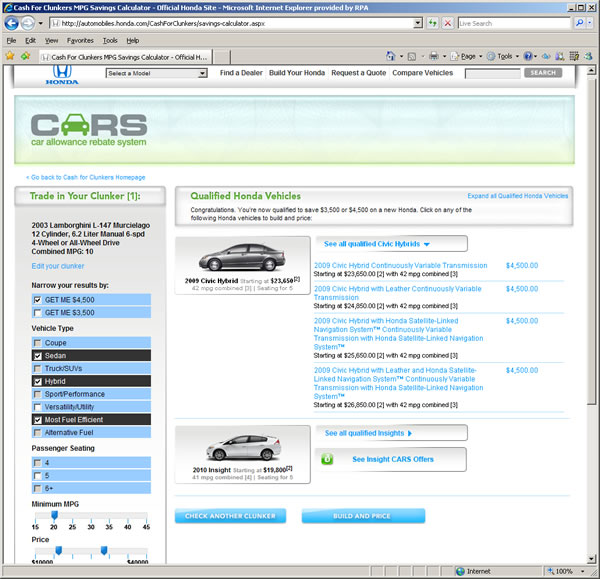Click the blue Help question mark icon

coord(529,57)
